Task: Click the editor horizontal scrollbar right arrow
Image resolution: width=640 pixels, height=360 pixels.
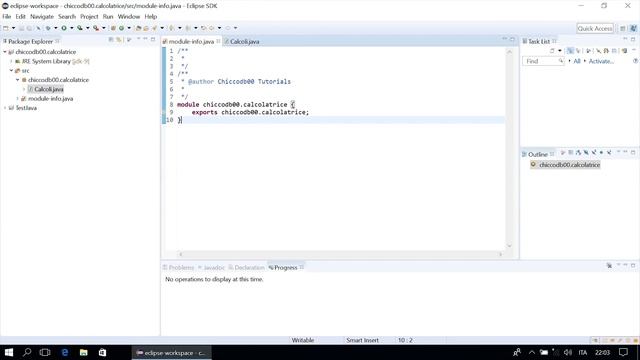Action: [x=500, y=254]
